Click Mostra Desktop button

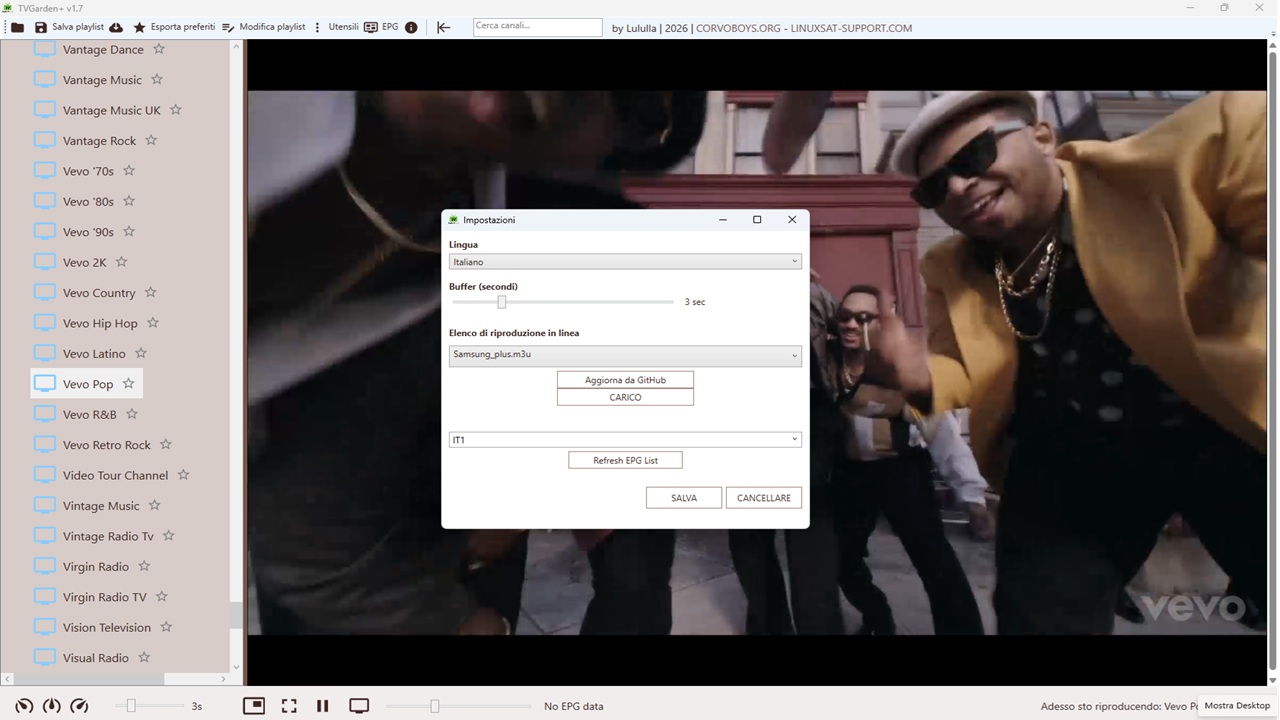[x=1237, y=706]
